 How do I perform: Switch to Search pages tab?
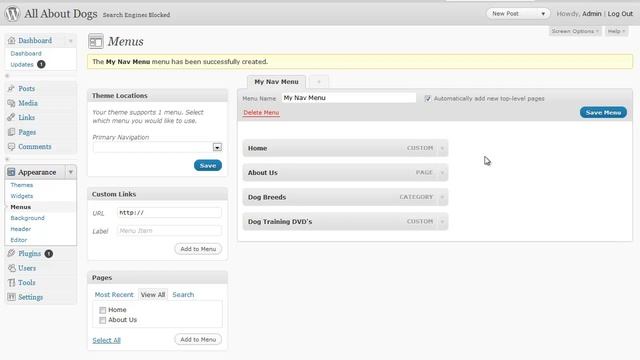pos(183,295)
